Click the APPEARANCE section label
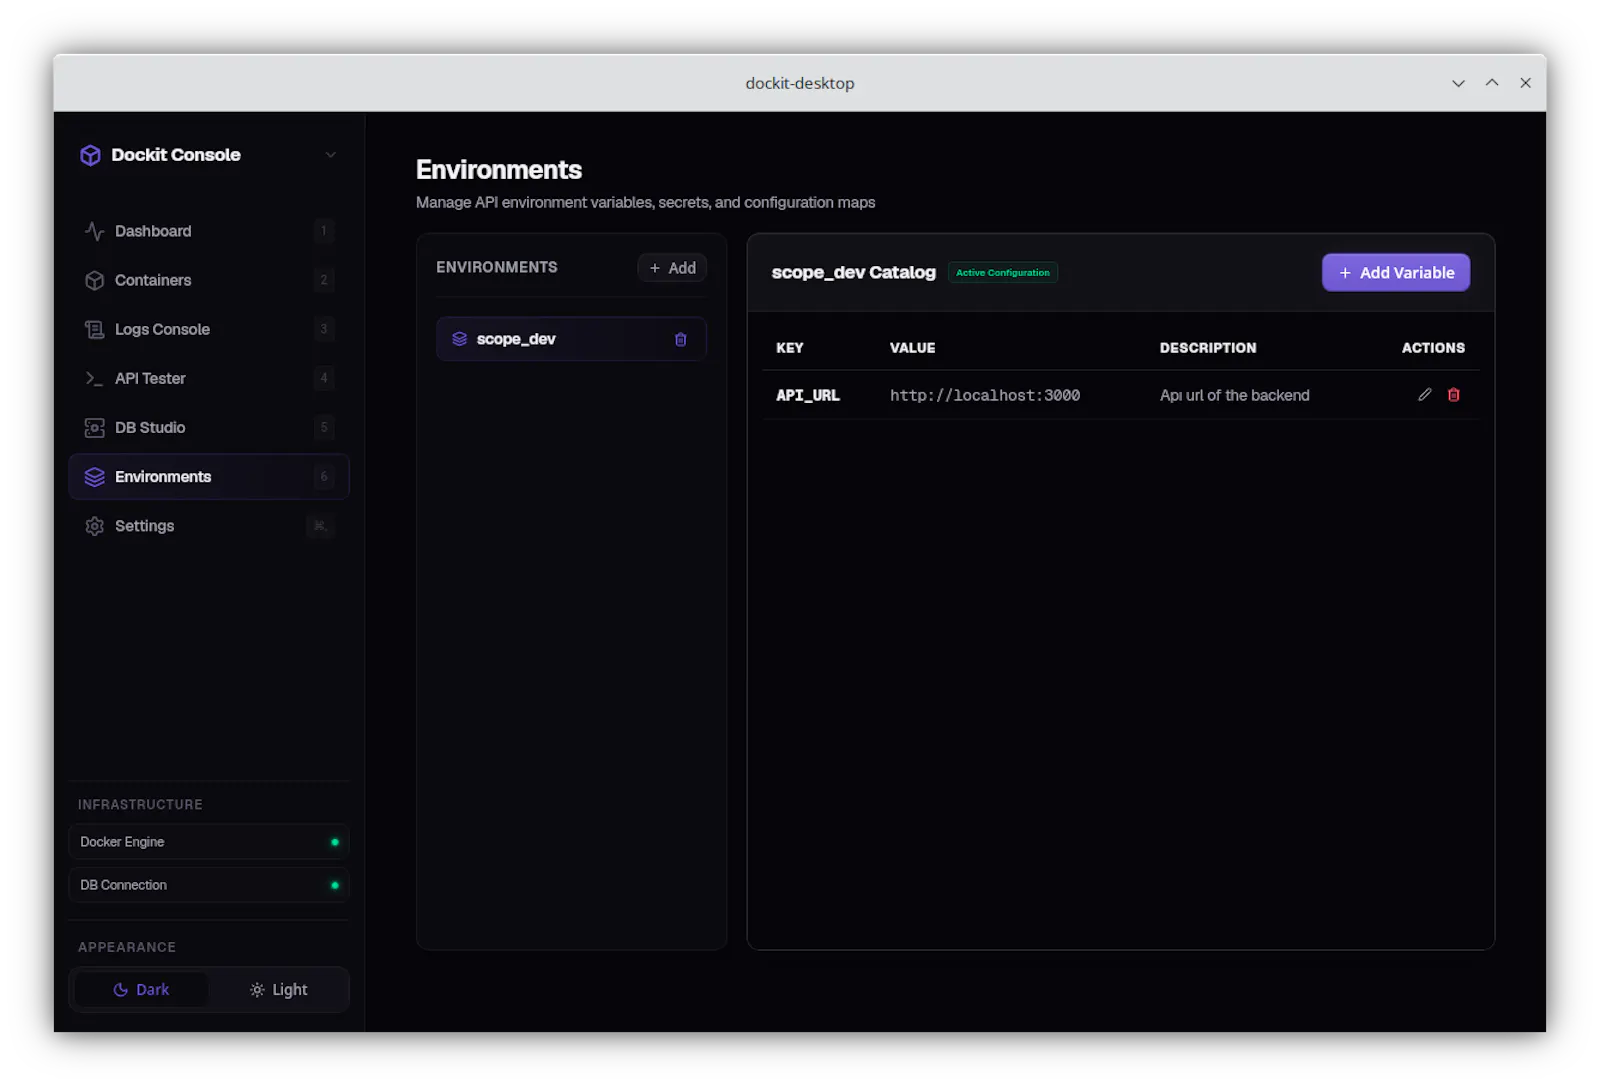This screenshot has height=1086, width=1600. pyautogui.click(x=127, y=948)
